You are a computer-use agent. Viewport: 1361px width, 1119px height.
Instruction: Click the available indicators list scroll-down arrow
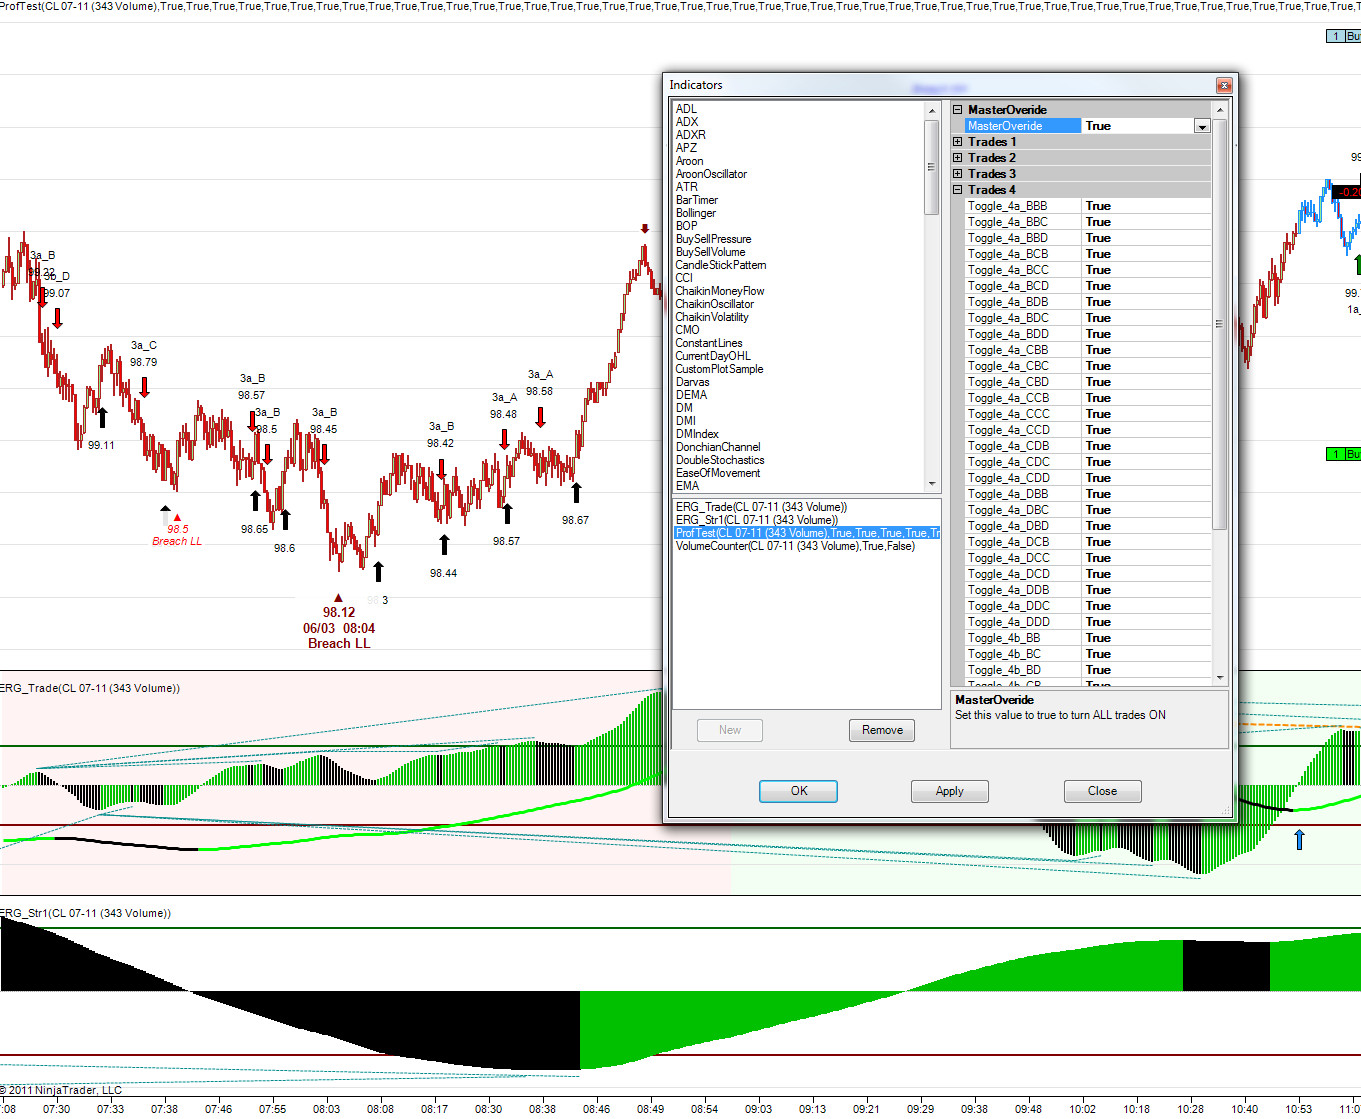[x=932, y=484]
